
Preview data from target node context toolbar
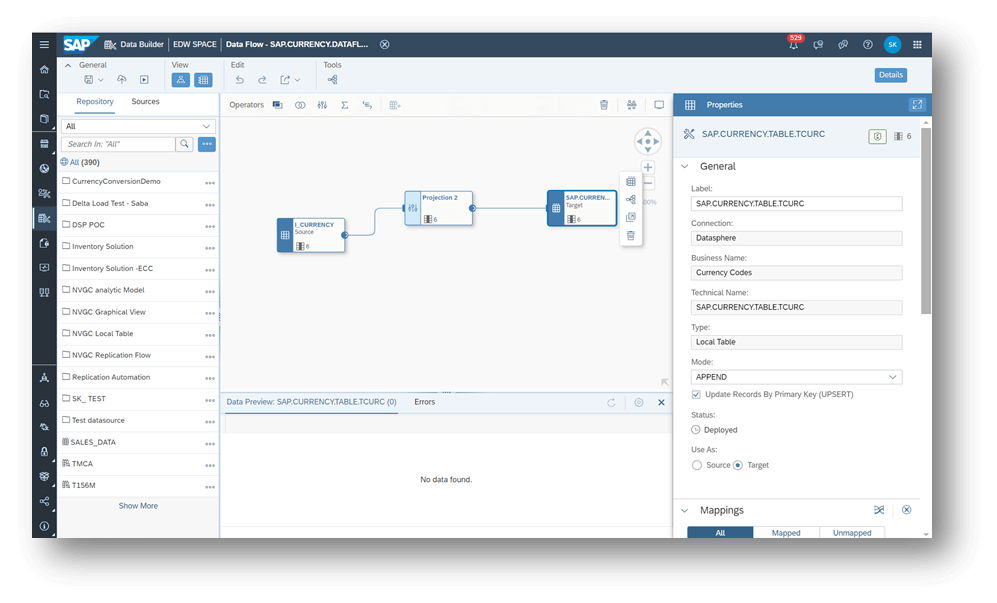click(631, 181)
